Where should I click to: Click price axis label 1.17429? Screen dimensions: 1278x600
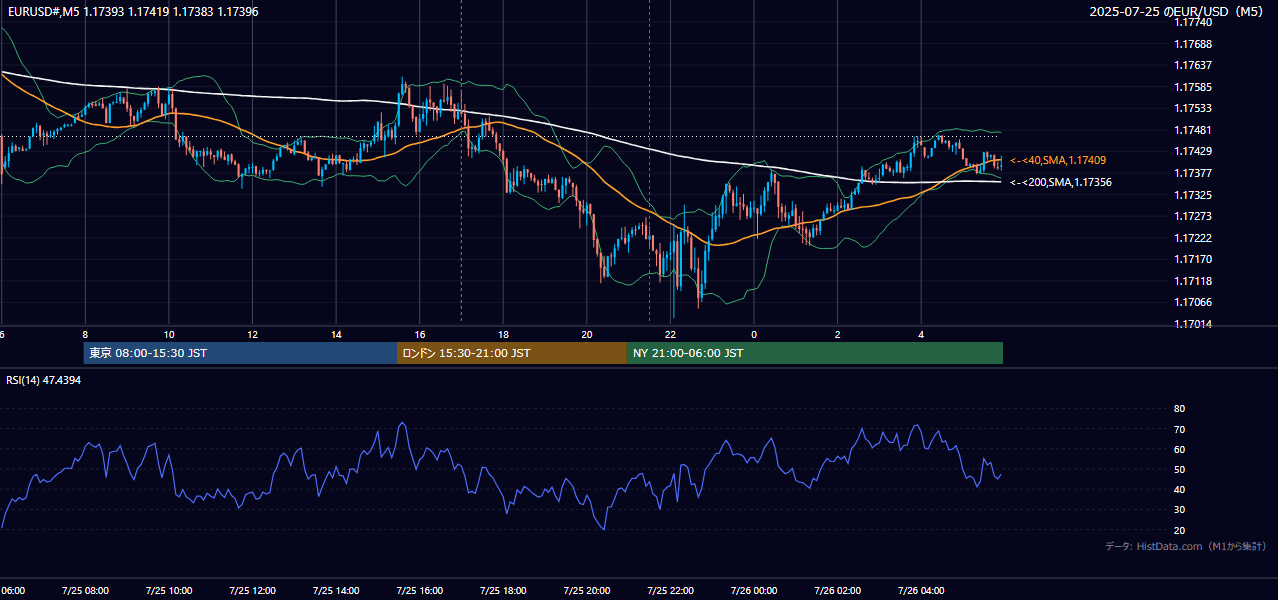pyautogui.click(x=1193, y=151)
